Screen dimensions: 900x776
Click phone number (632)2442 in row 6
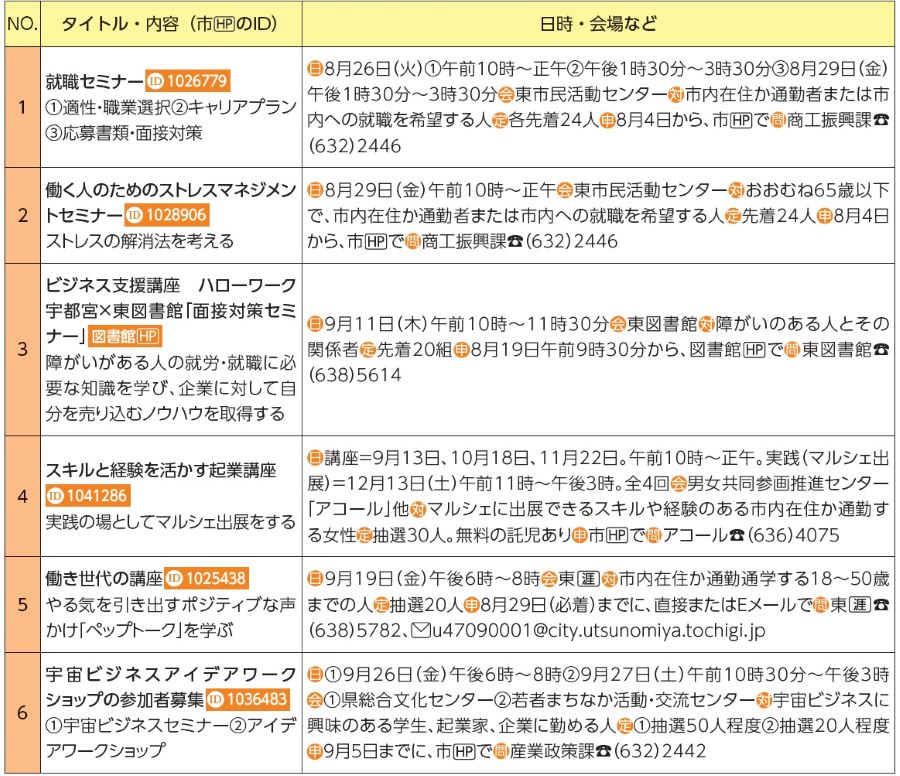(x=660, y=751)
